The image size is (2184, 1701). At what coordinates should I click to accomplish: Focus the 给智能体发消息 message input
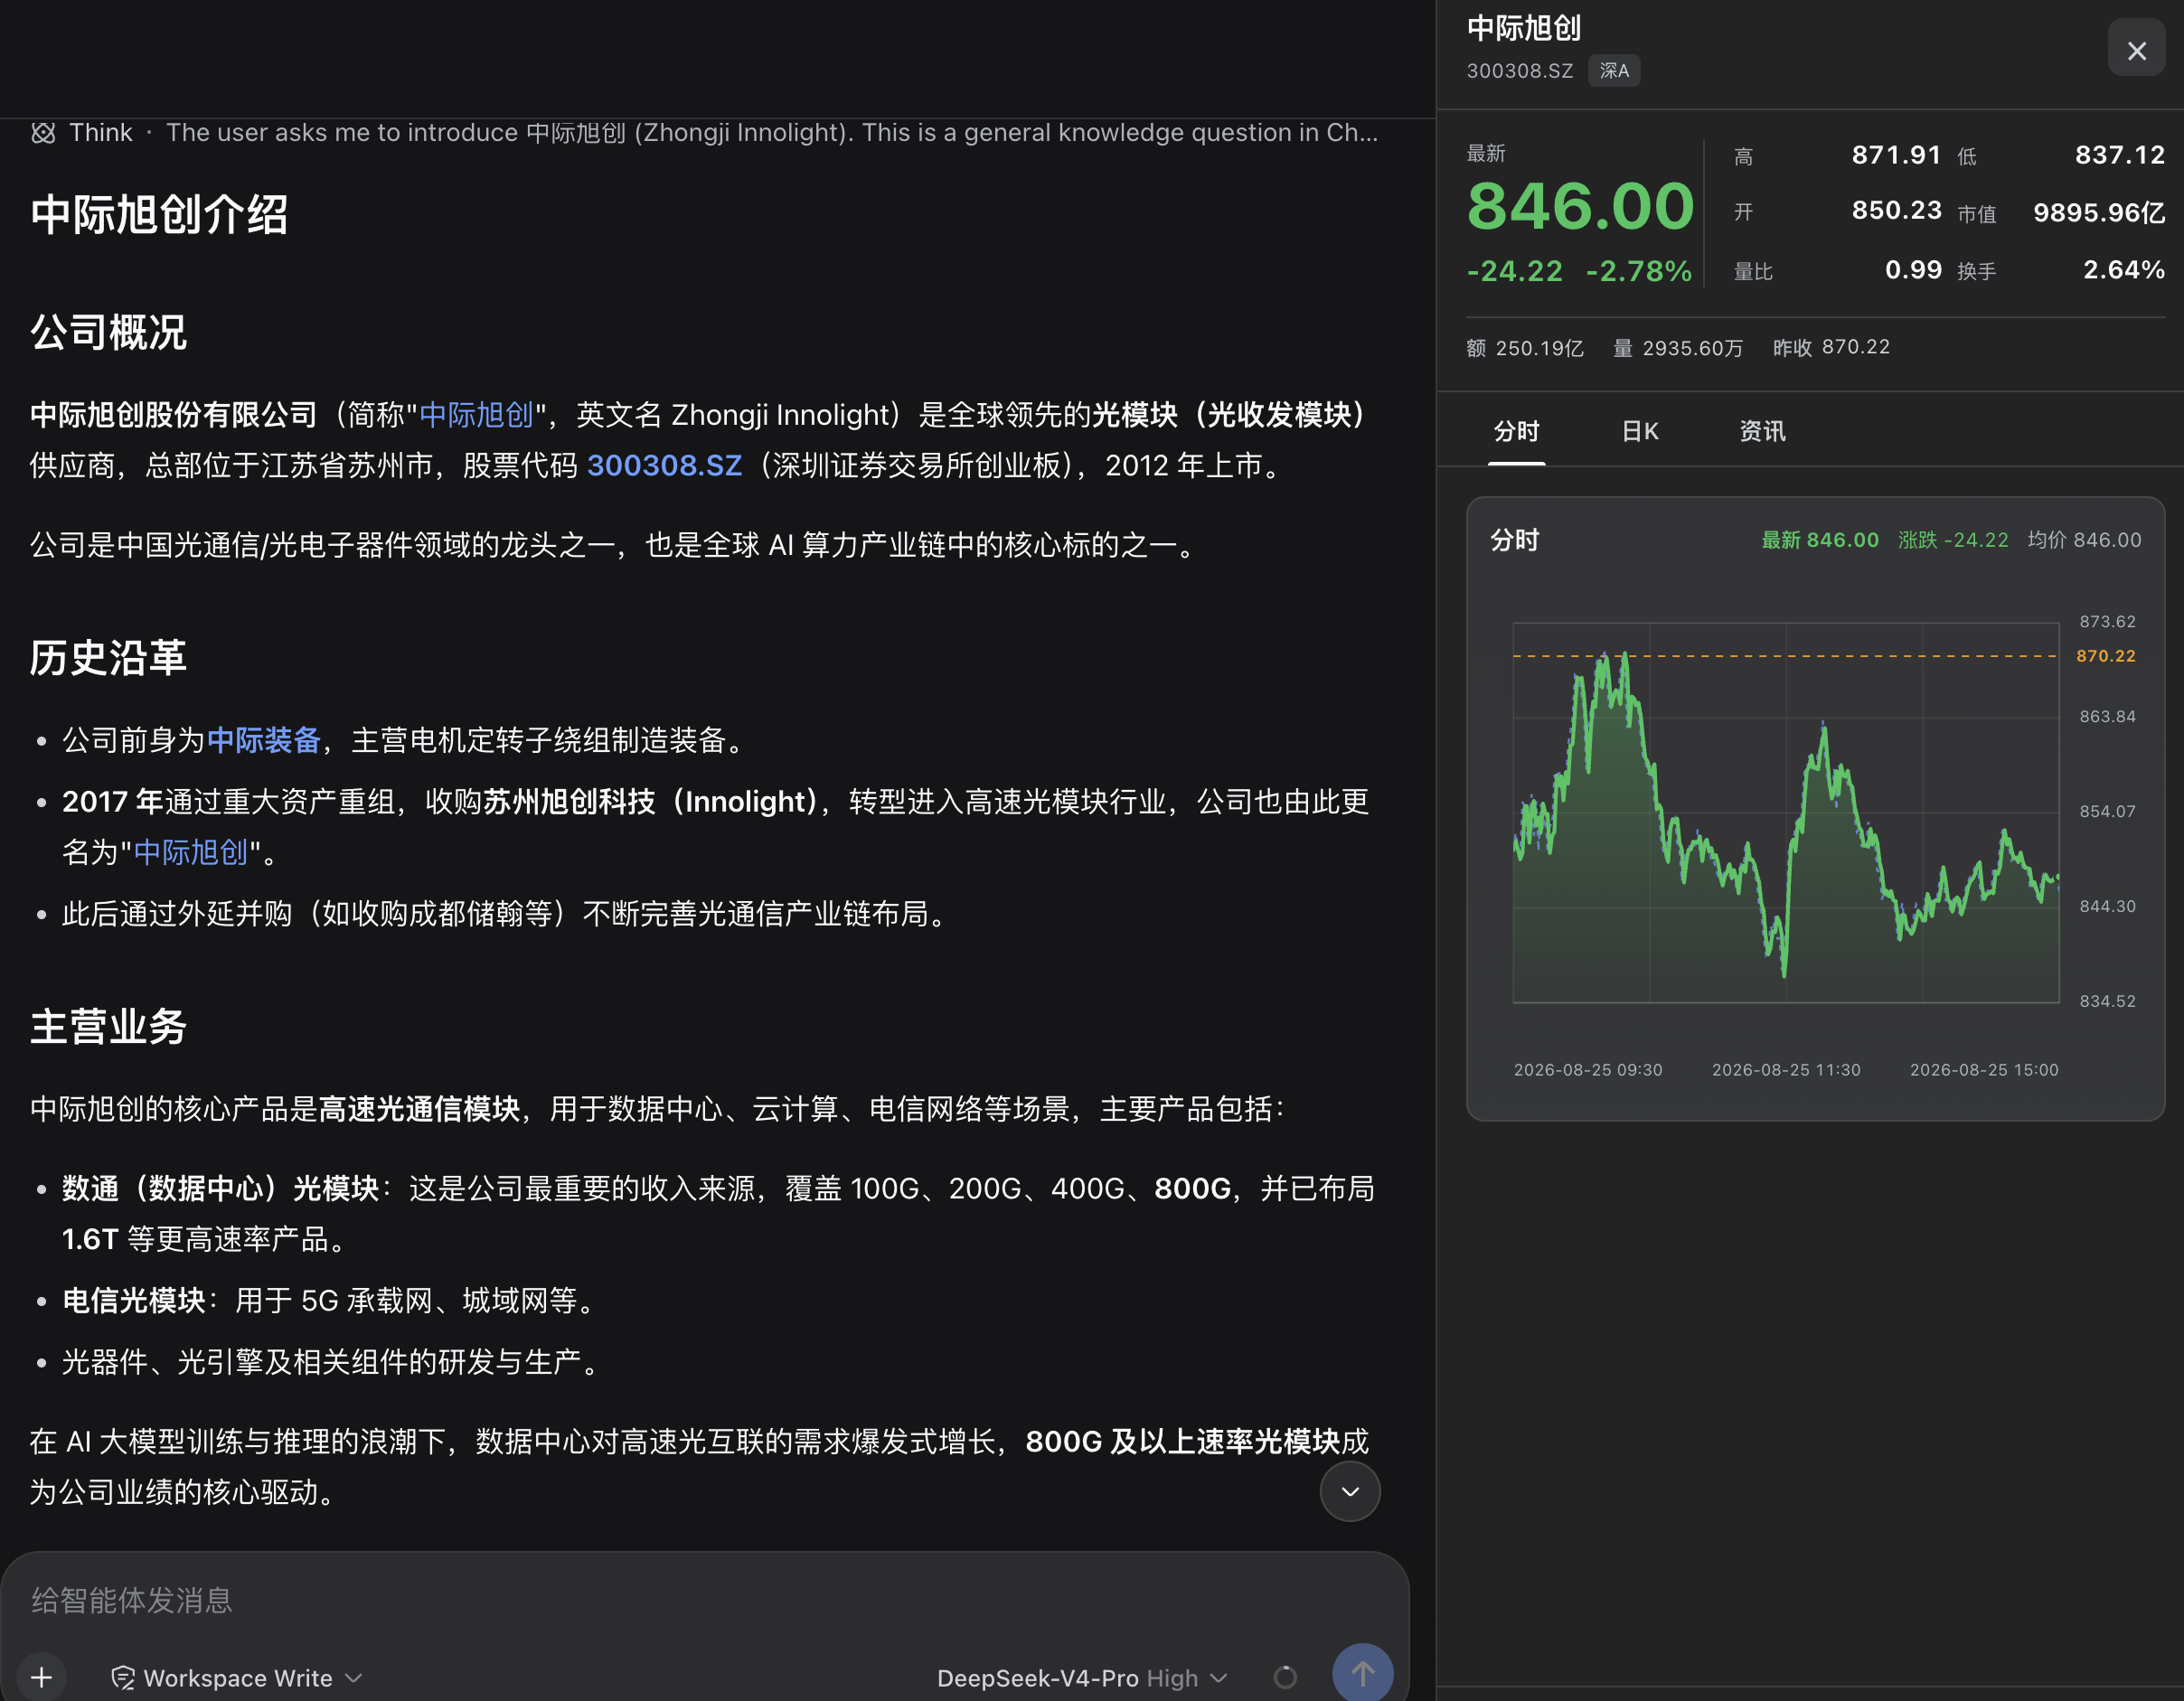[x=704, y=1600]
